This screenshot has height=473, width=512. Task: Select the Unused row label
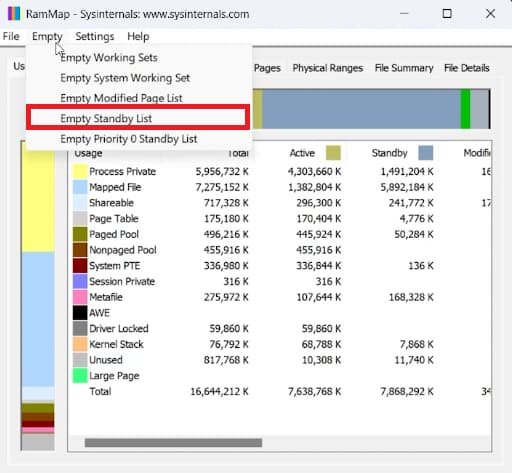(x=106, y=360)
